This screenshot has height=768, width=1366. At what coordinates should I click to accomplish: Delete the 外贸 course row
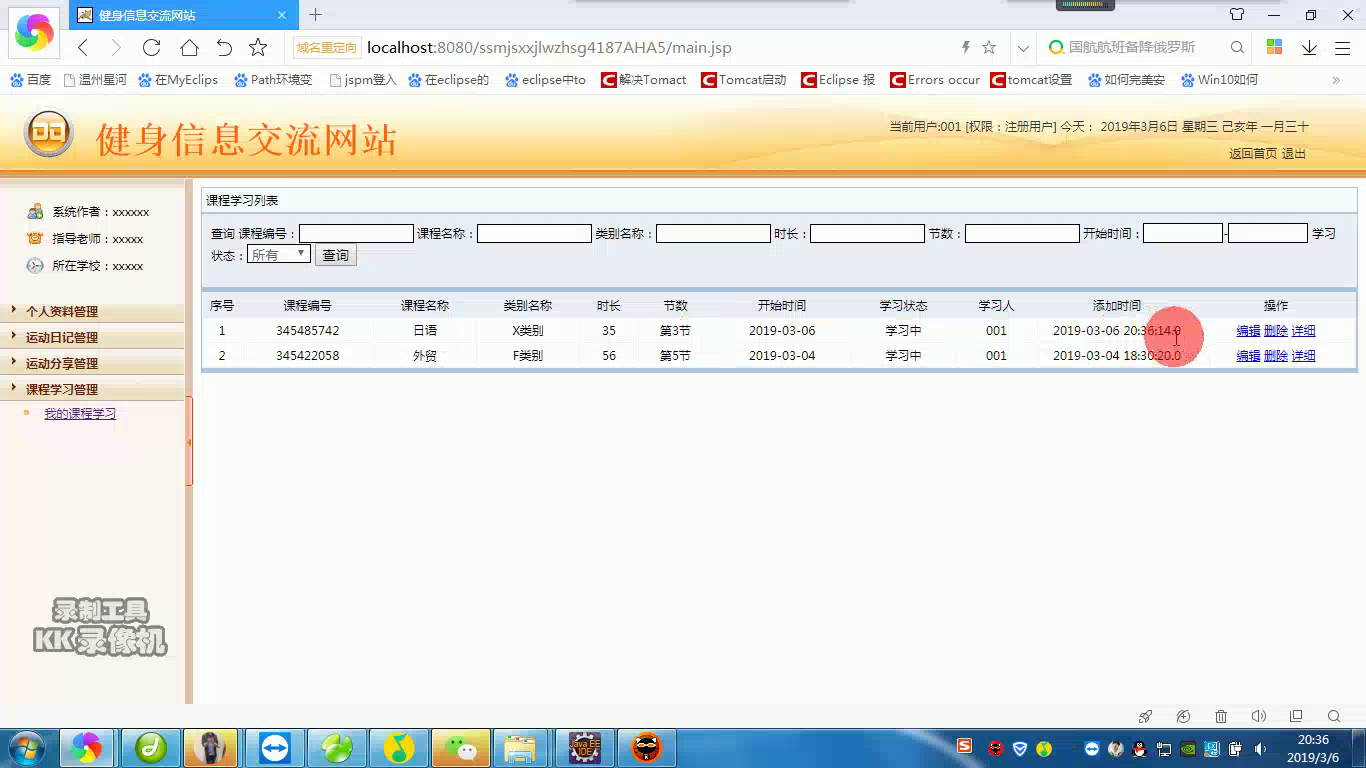[x=1276, y=356]
